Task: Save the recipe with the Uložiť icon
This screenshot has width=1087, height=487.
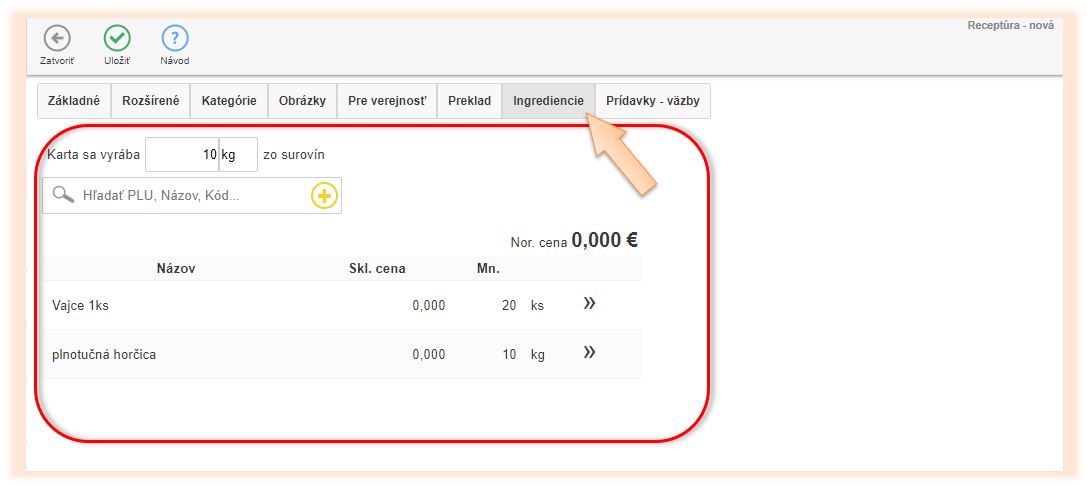Action: point(117,39)
